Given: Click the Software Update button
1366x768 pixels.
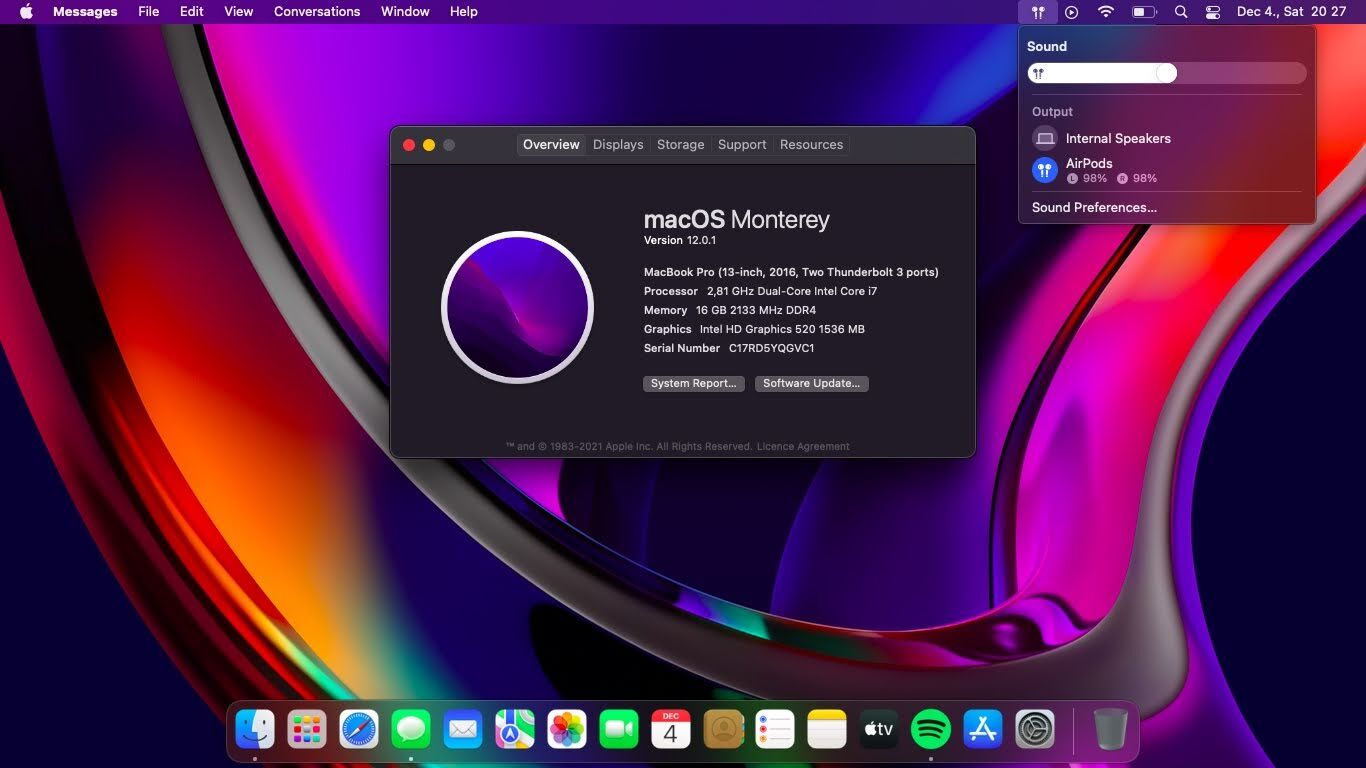Looking at the screenshot, I should tap(812, 383).
